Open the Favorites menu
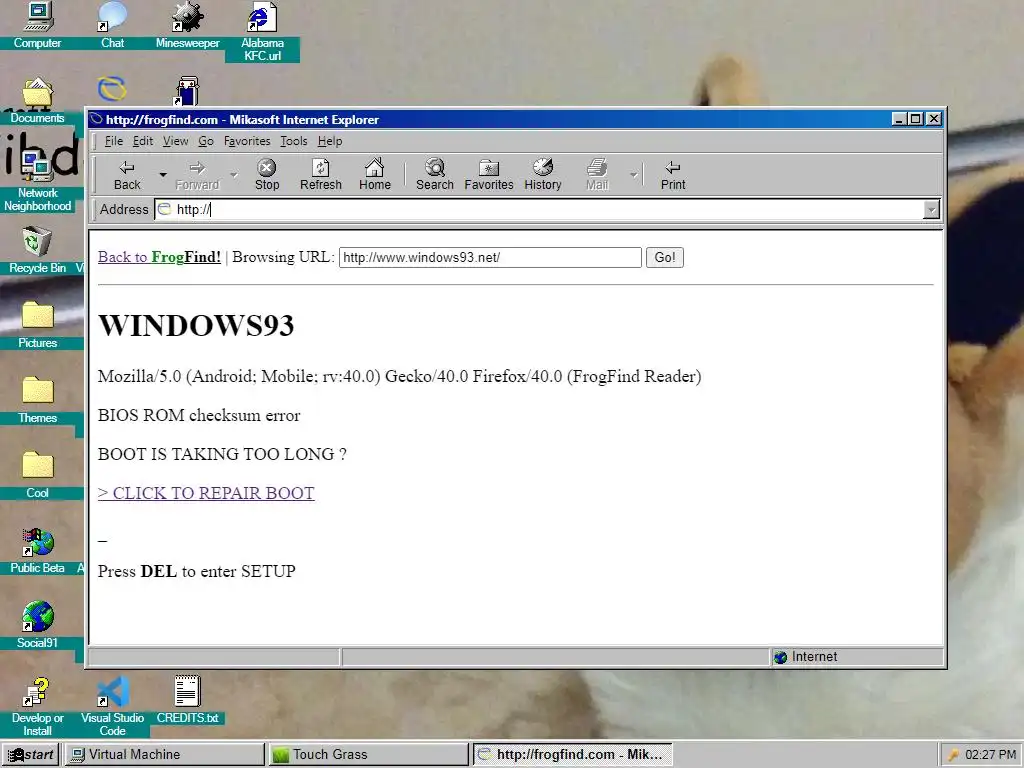 pos(247,141)
